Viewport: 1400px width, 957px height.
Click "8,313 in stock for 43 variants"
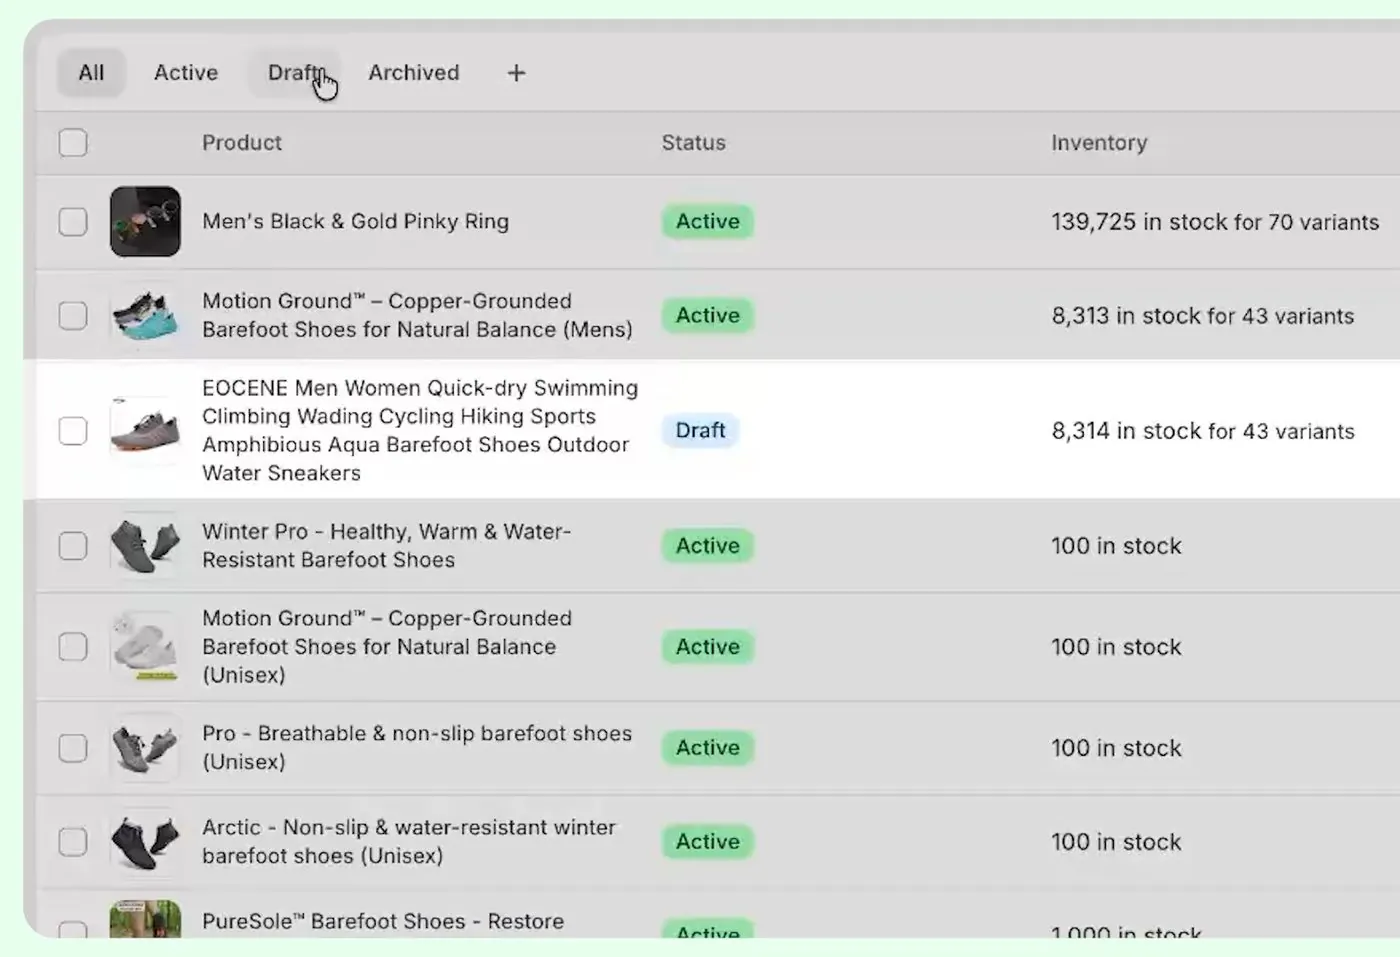coord(1202,316)
